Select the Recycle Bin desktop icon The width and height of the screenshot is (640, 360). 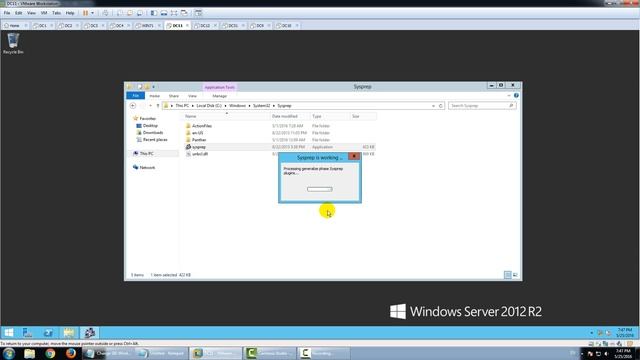click(x=13, y=44)
